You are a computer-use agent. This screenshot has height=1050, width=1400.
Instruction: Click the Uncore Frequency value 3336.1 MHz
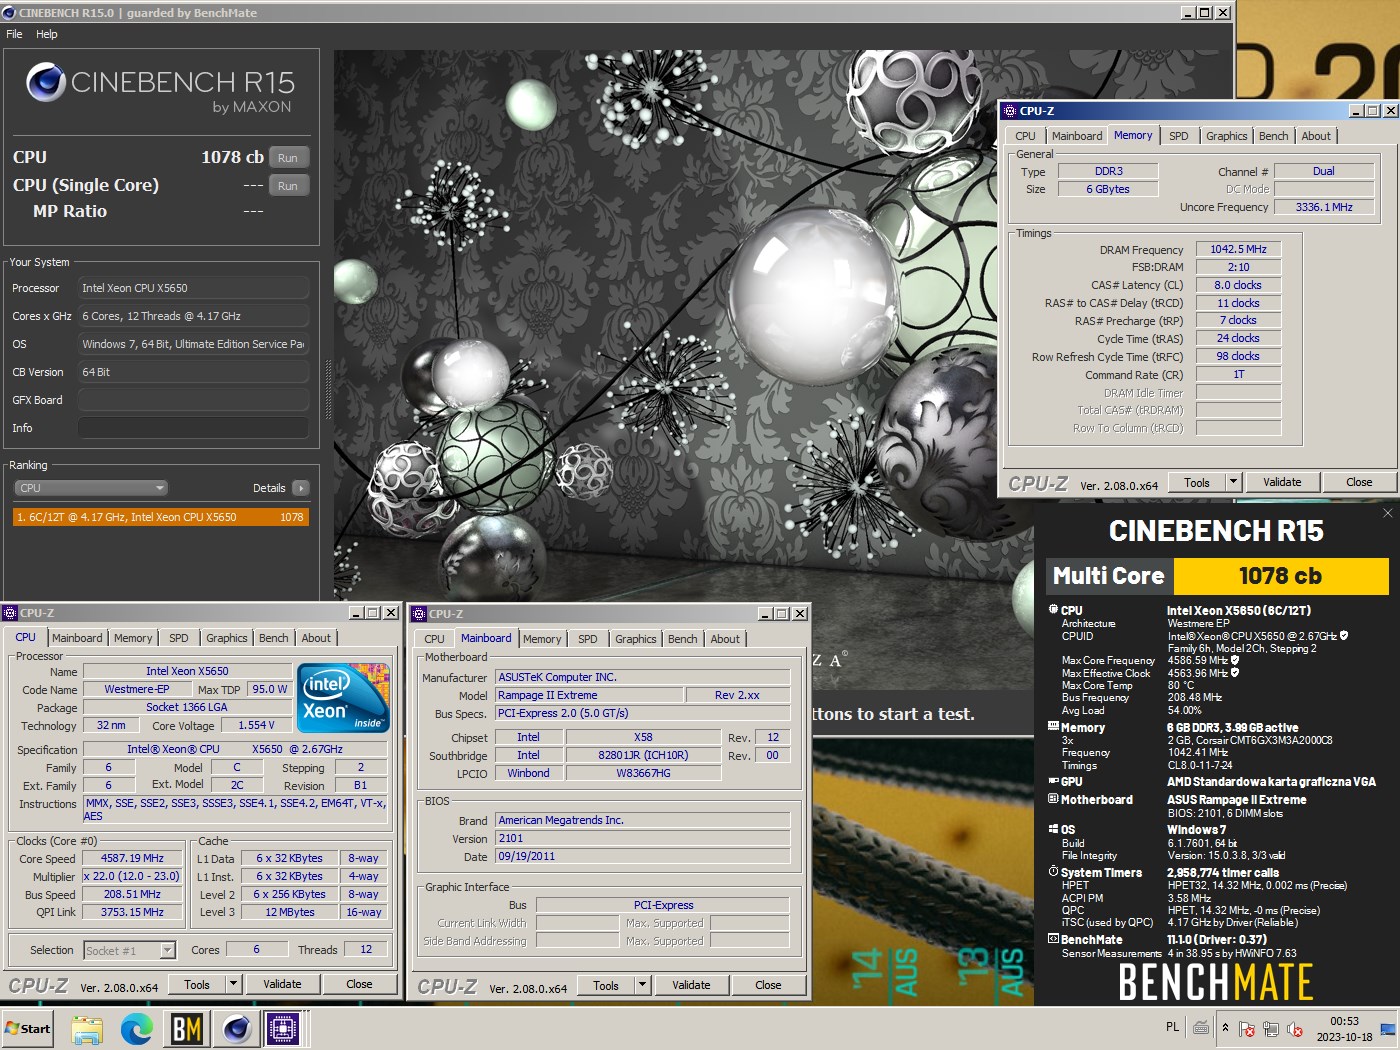pyautogui.click(x=1324, y=207)
